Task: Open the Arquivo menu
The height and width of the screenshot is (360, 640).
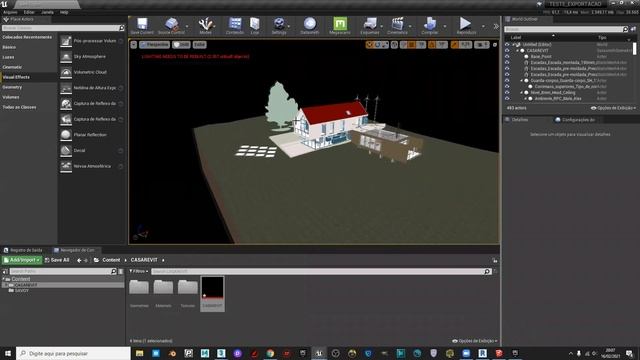Action: (10, 12)
